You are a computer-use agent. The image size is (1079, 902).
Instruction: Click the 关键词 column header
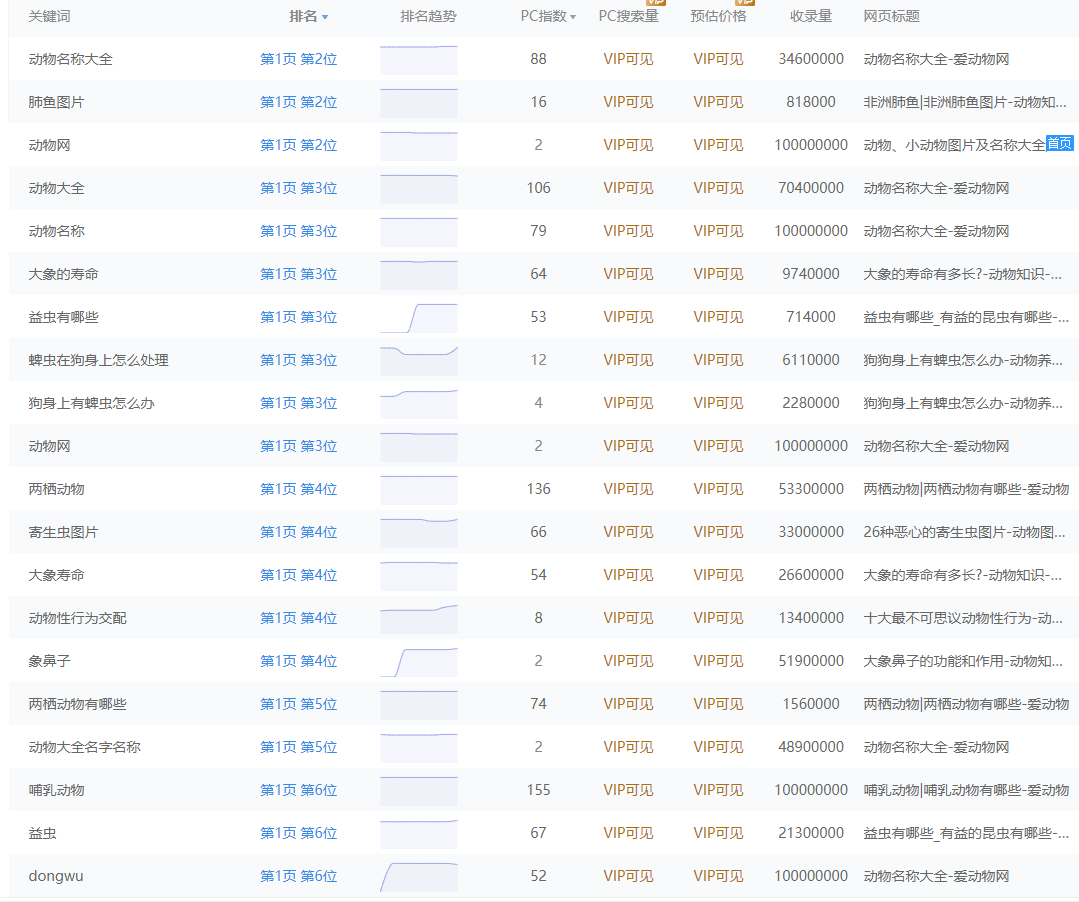[x=50, y=17]
